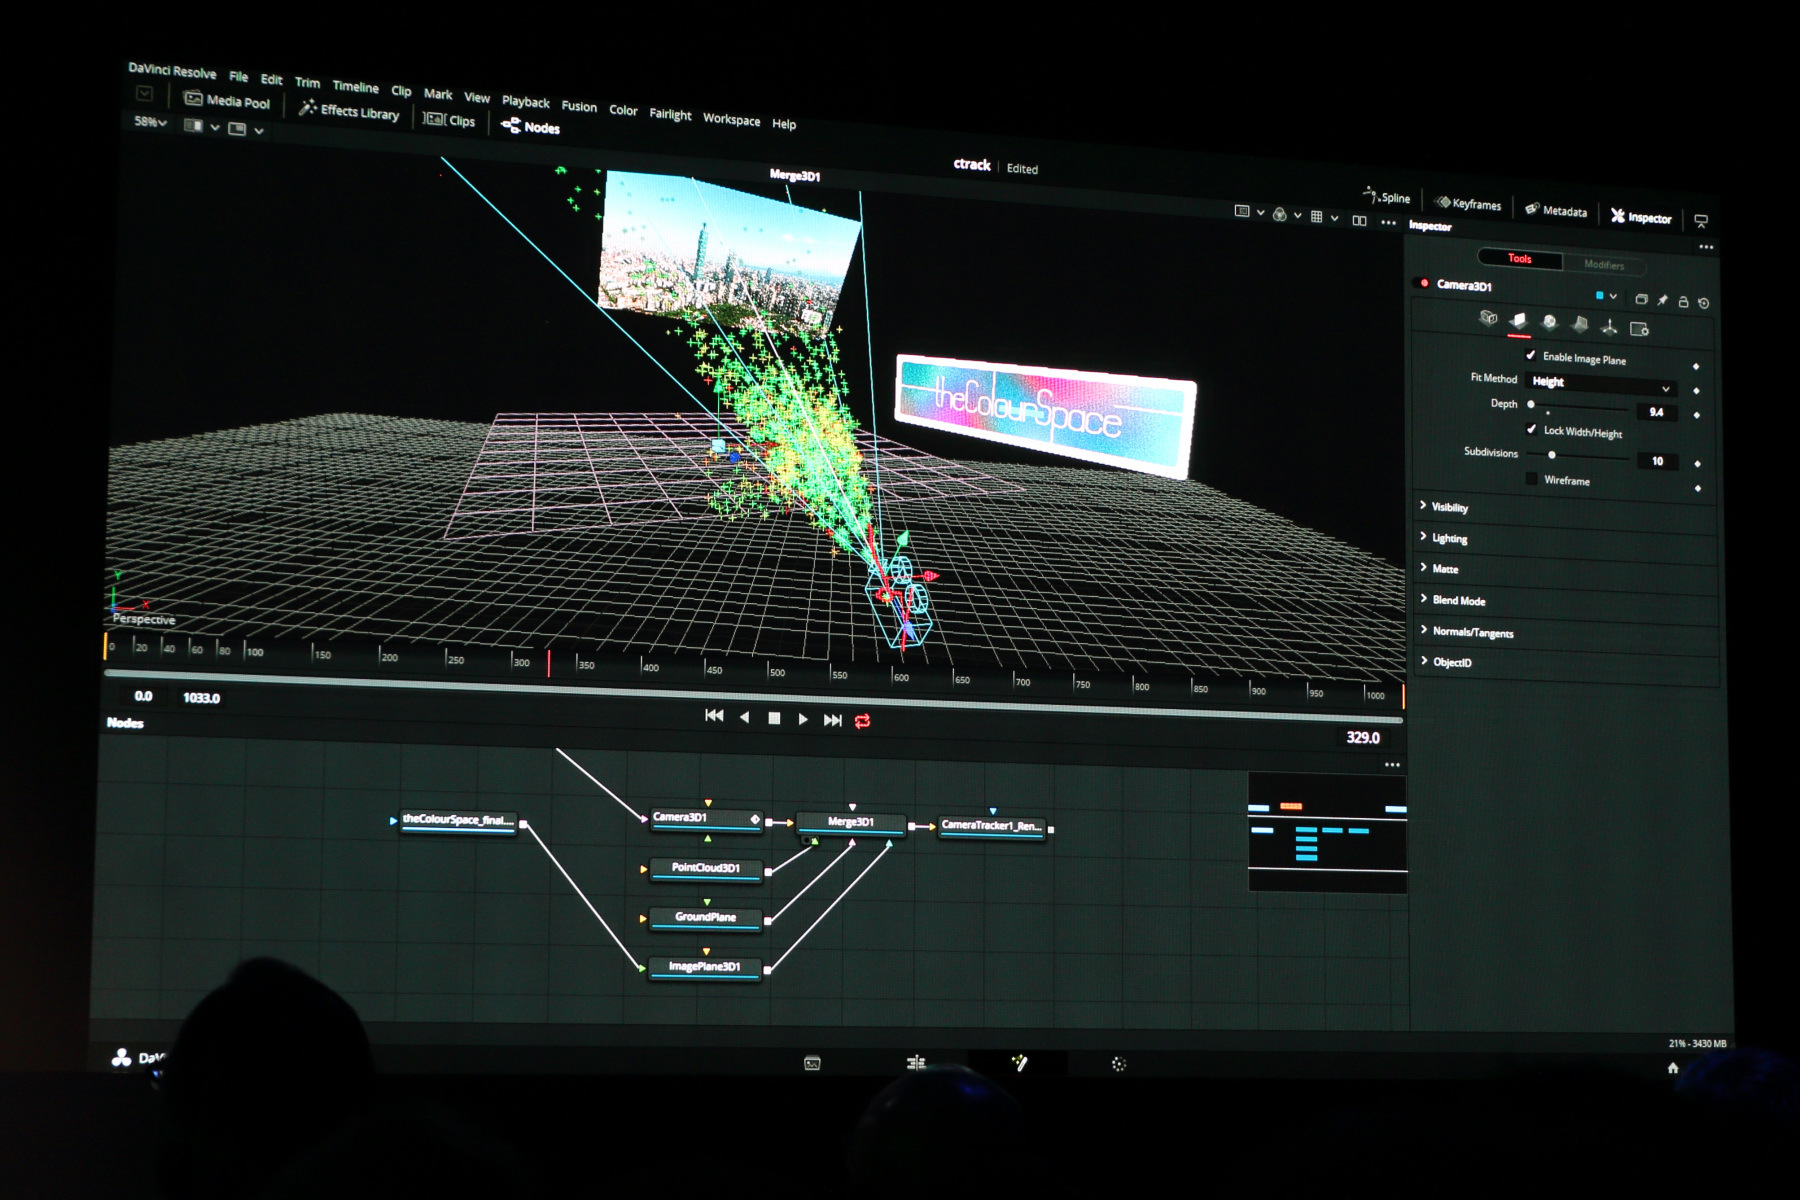Enable the Wireframe checkbox
The image size is (1800, 1200).
[x=1531, y=478]
